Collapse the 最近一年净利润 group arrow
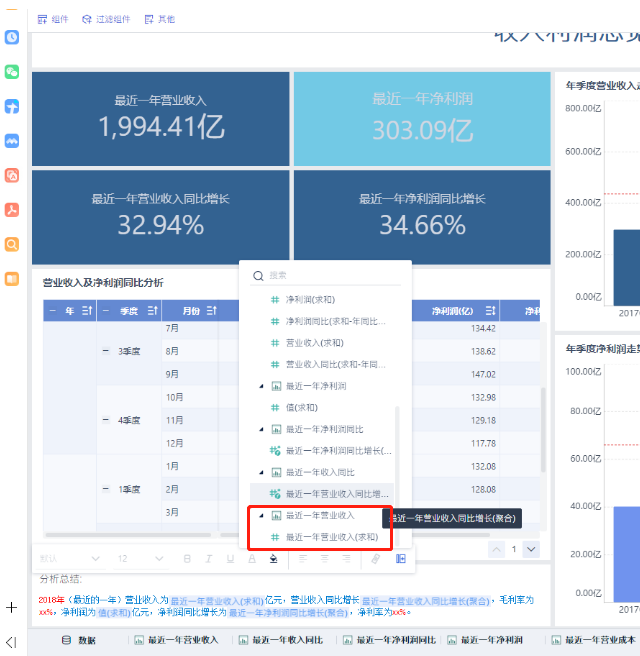Screen dimensions: 640x656 tap(261, 386)
